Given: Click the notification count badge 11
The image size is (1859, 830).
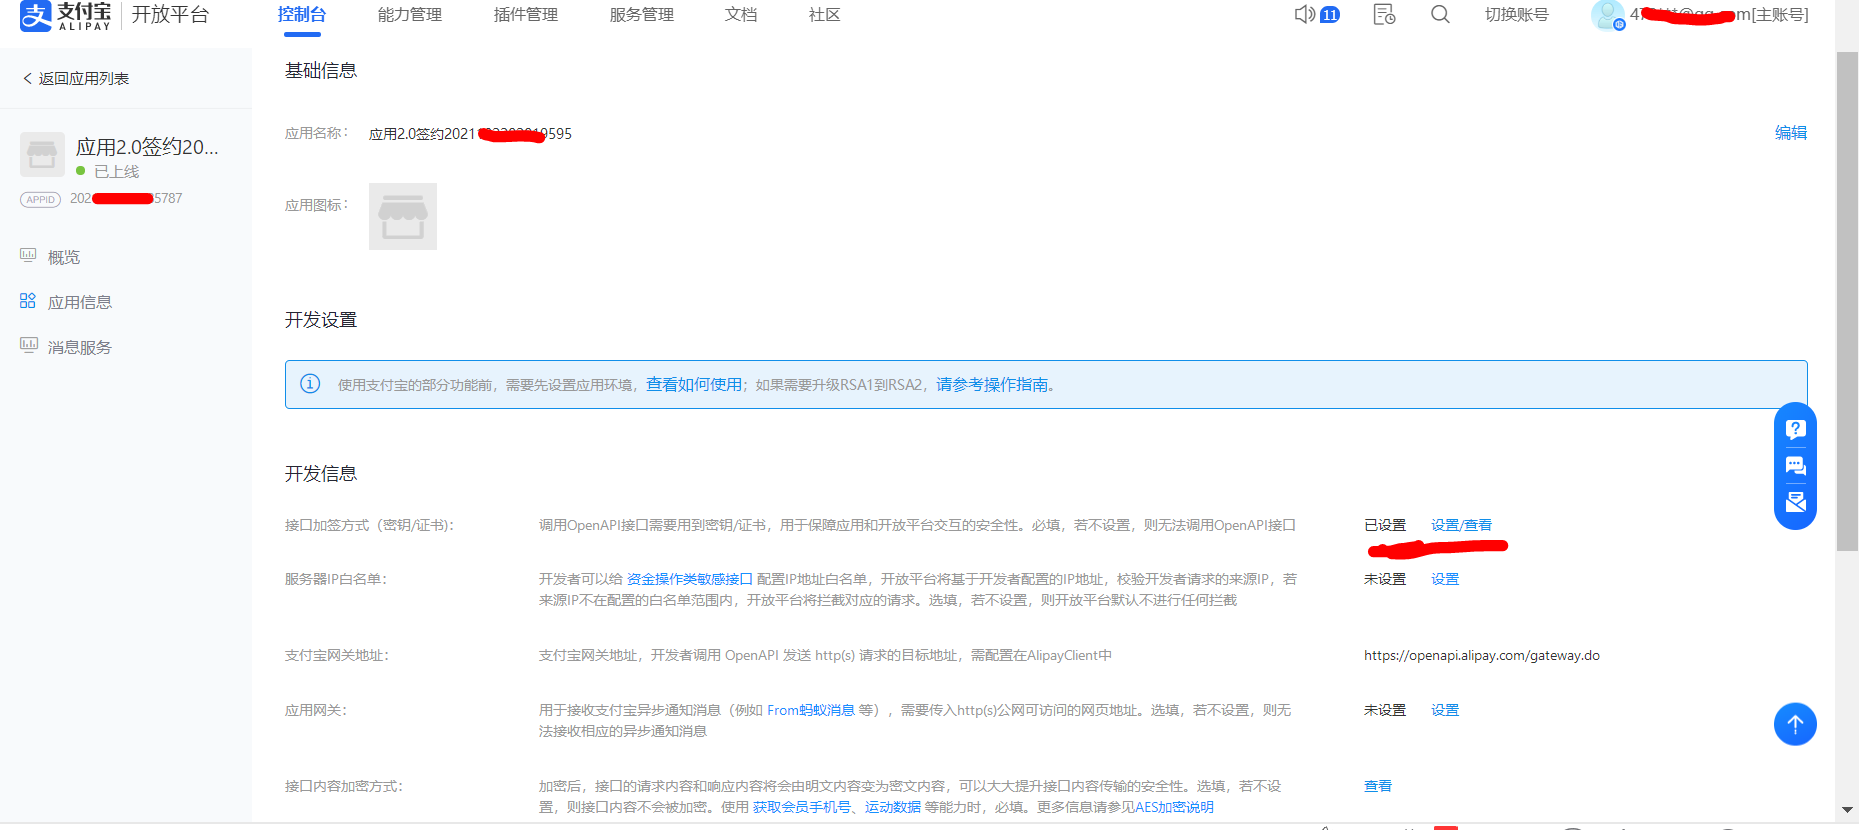Looking at the screenshot, I should click(x=1330, y=15).
